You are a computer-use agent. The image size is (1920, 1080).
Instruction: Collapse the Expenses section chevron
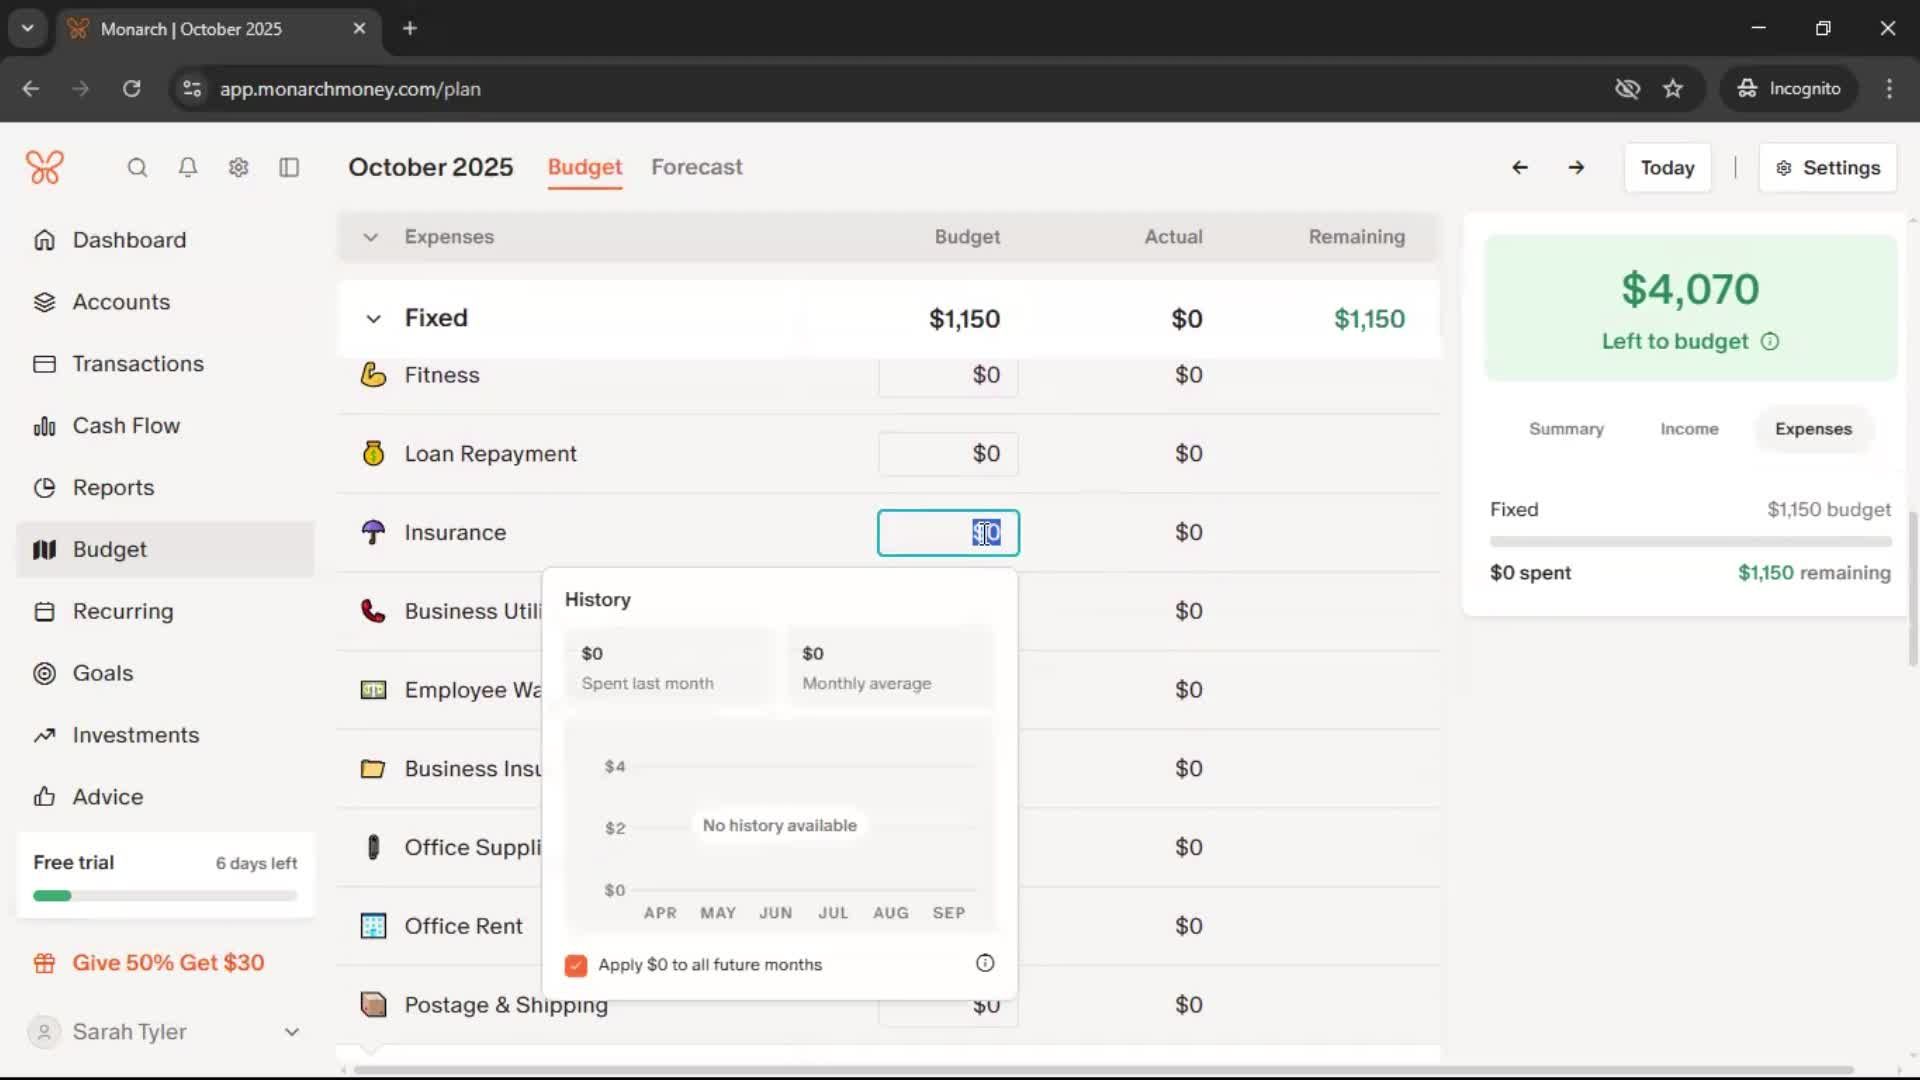tap(371, 237)
